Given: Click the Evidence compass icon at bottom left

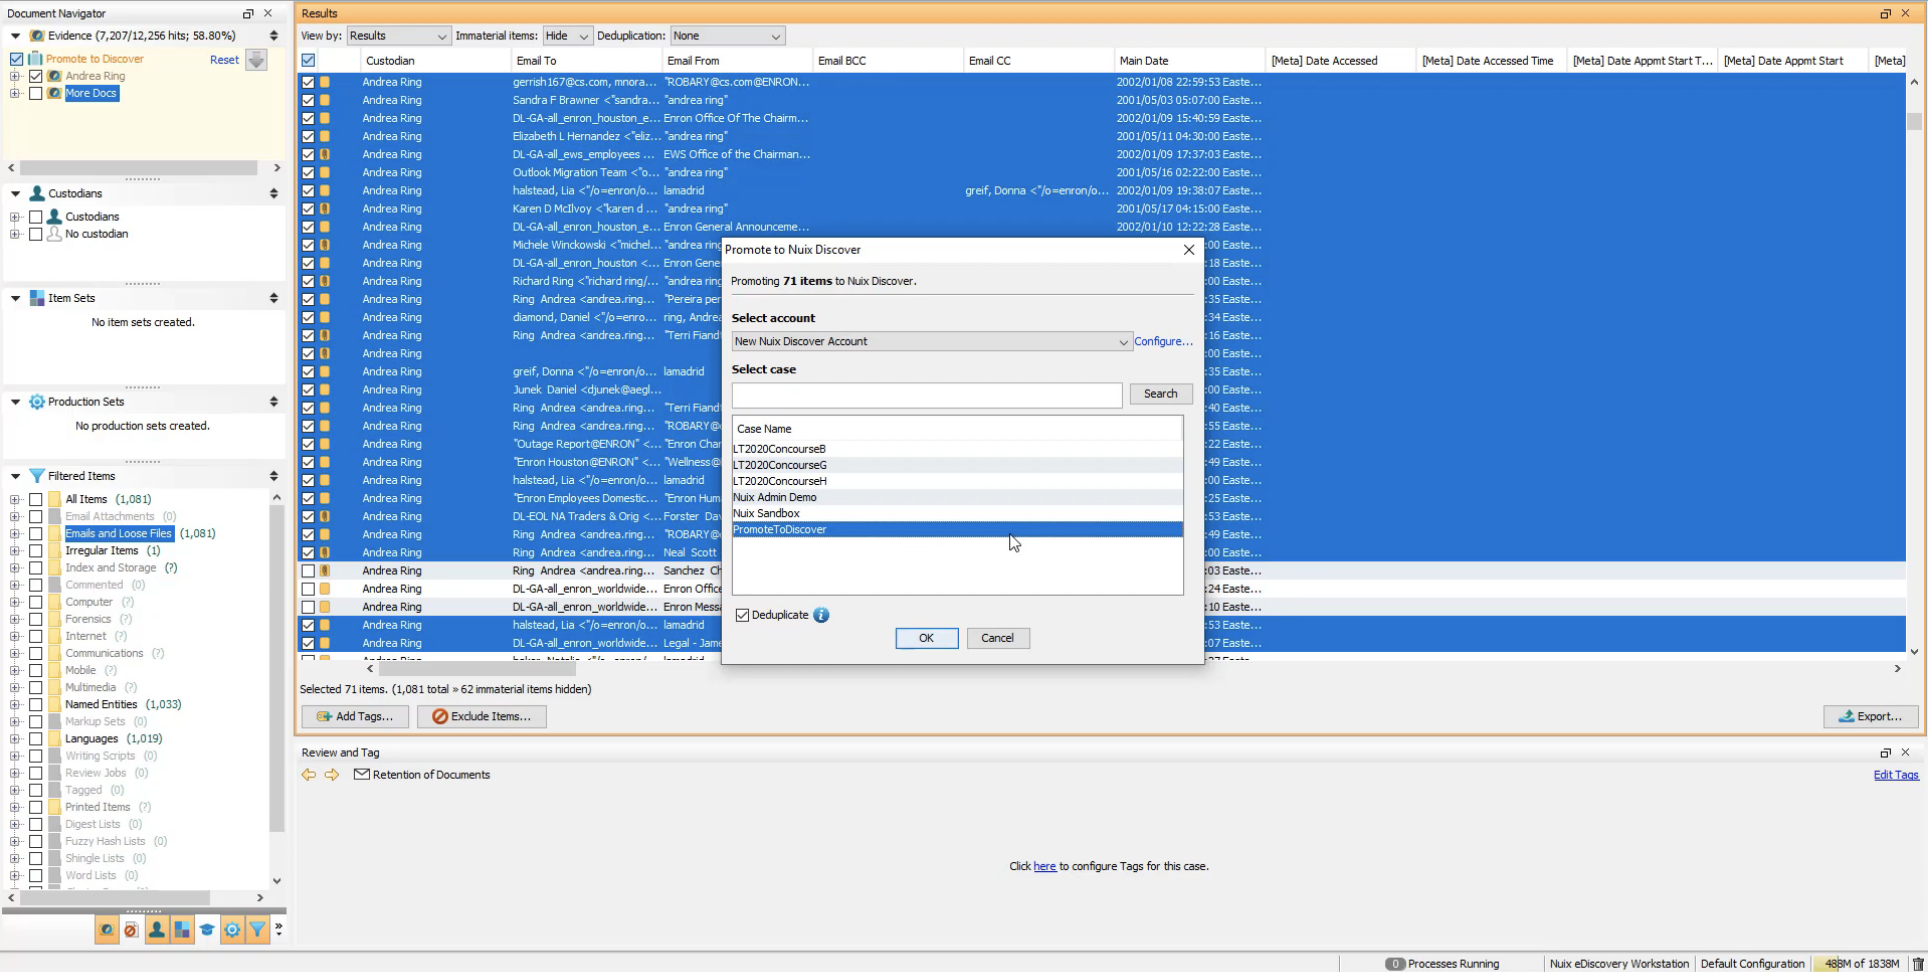Looking at the screenshot, I should (x=107, y=930).
